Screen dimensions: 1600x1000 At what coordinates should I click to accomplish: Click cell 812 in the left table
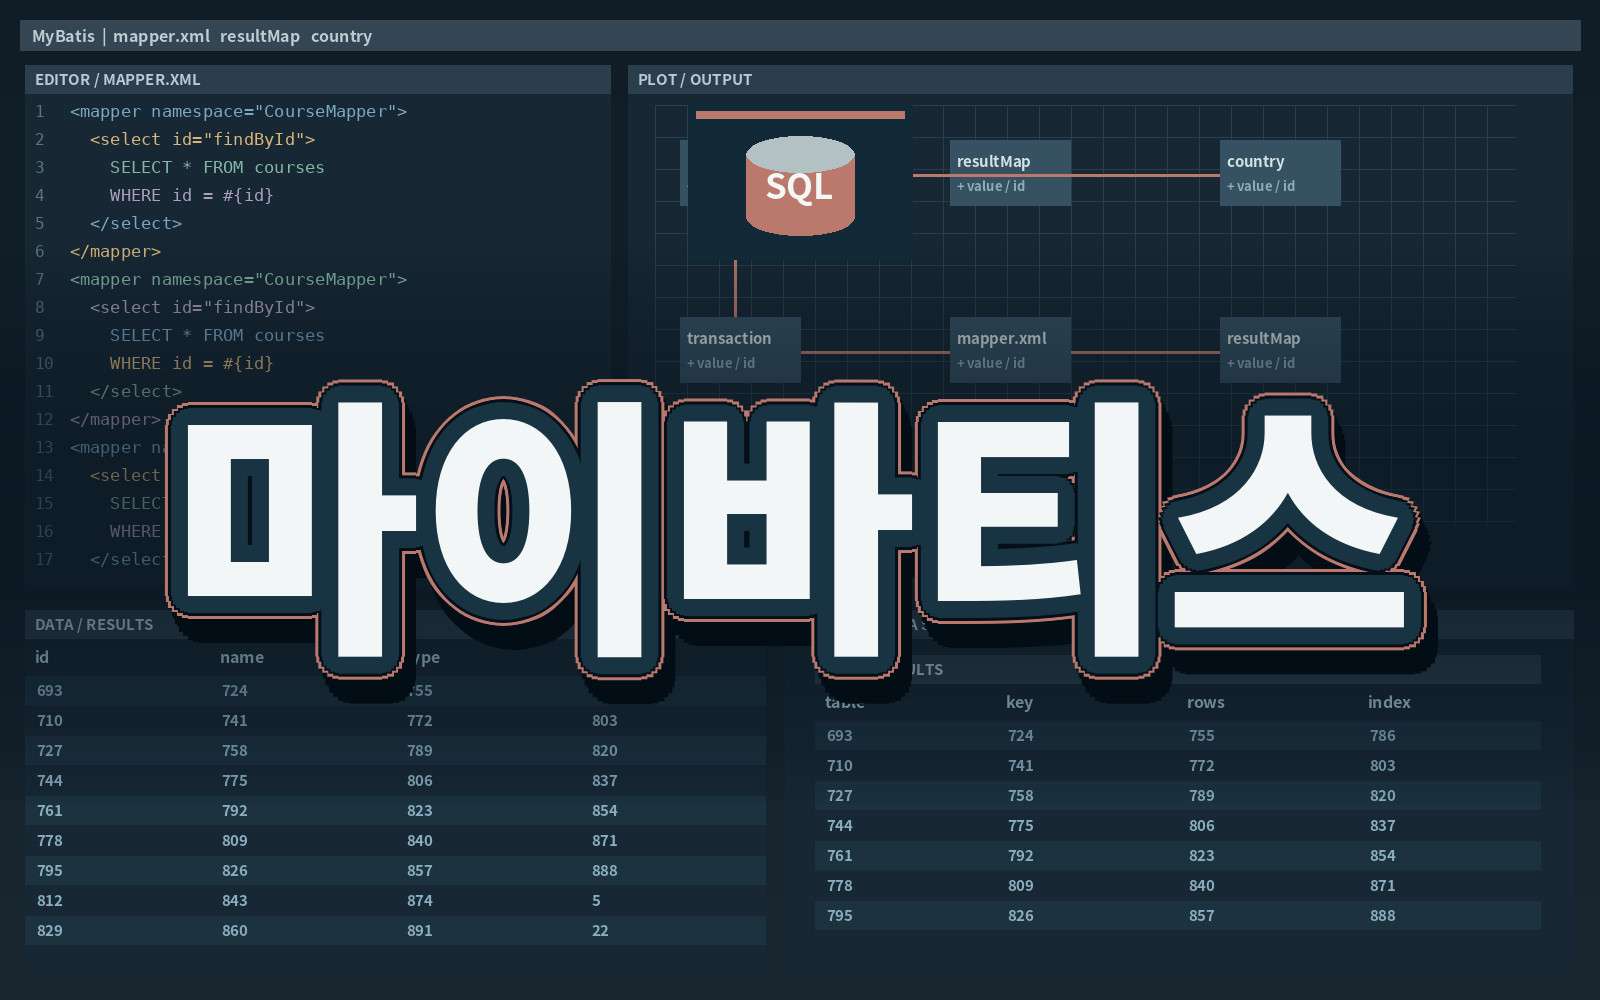pos(50,900)
